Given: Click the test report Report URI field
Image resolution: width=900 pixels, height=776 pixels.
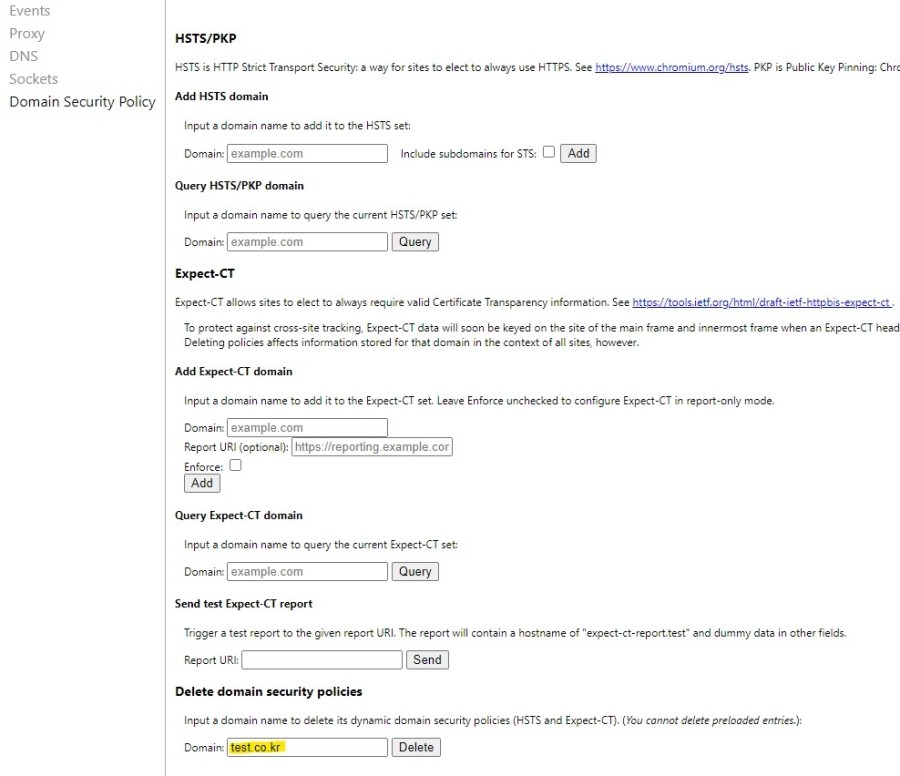Looking at the screenshot, I should (x=322, y=660).
